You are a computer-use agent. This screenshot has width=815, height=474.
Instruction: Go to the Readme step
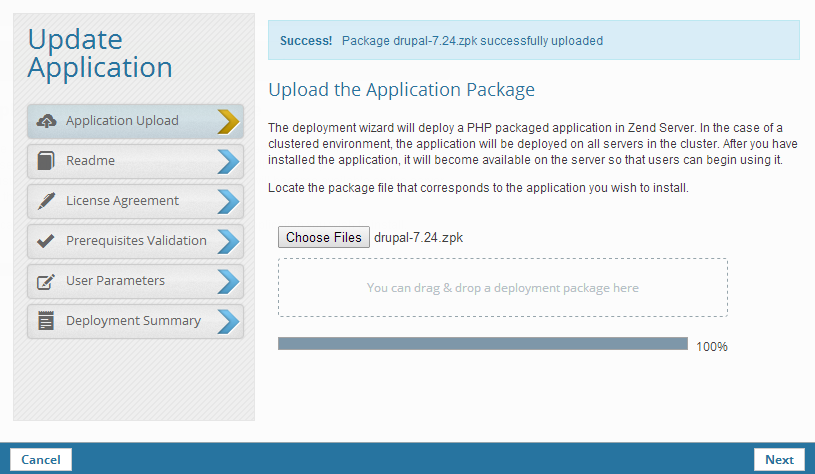tap(90, 161)
